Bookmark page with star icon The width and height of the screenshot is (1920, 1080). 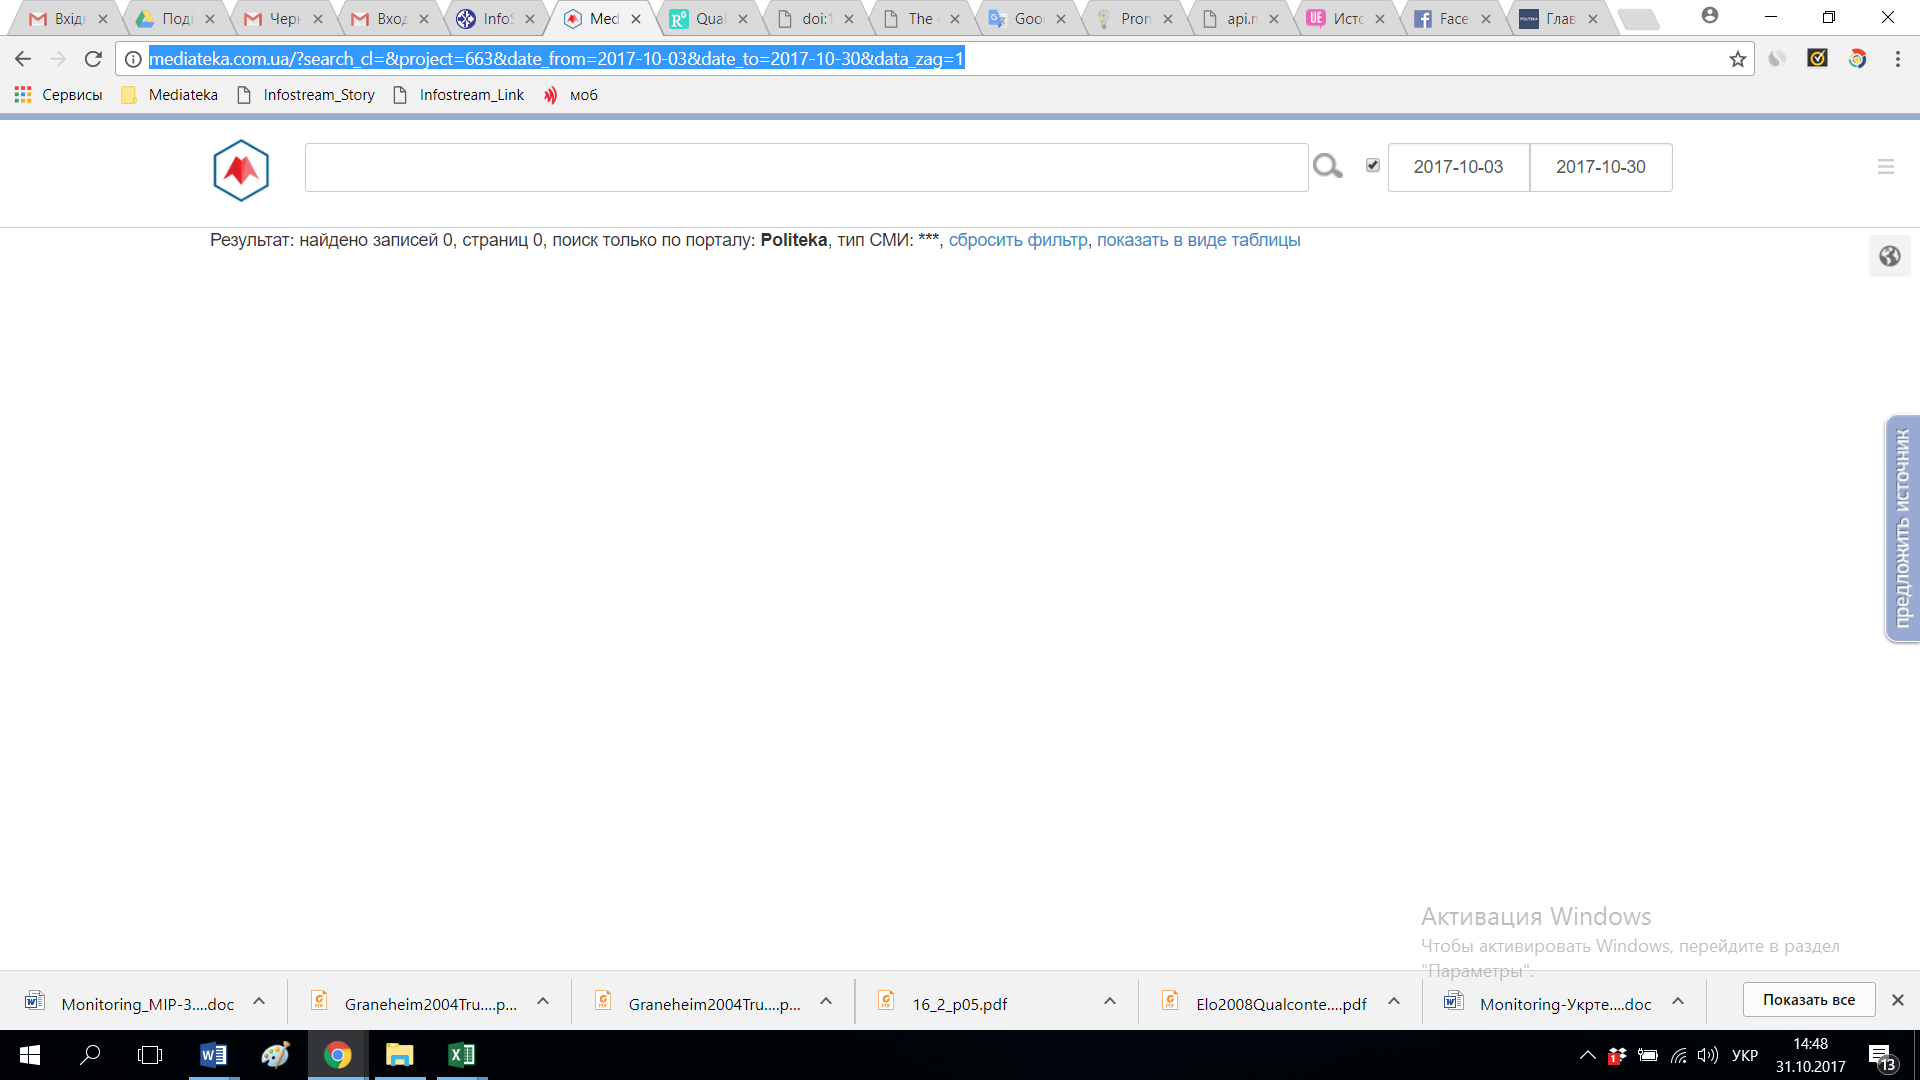click(x=1738, y=59)
